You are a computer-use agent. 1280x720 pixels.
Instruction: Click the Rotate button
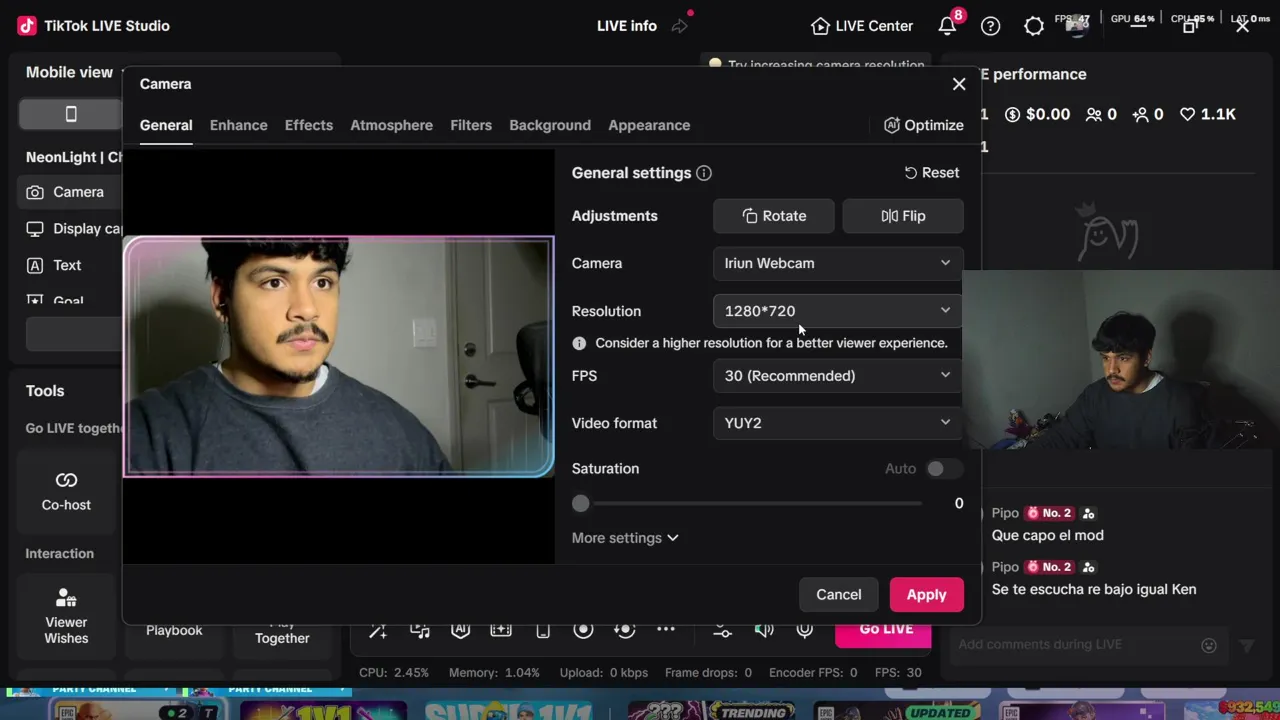(x=774, y=216)
